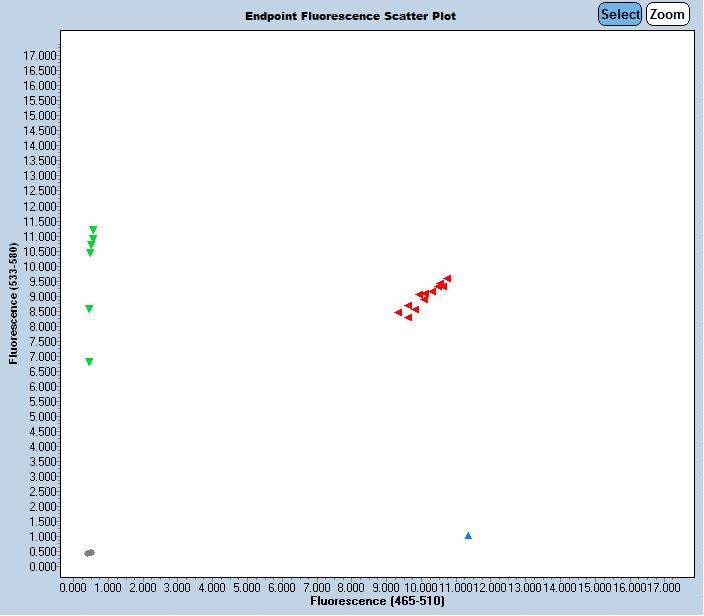Click the 3.000 label on the y-axis
This screenshot has height=616, width=704.
42,477
